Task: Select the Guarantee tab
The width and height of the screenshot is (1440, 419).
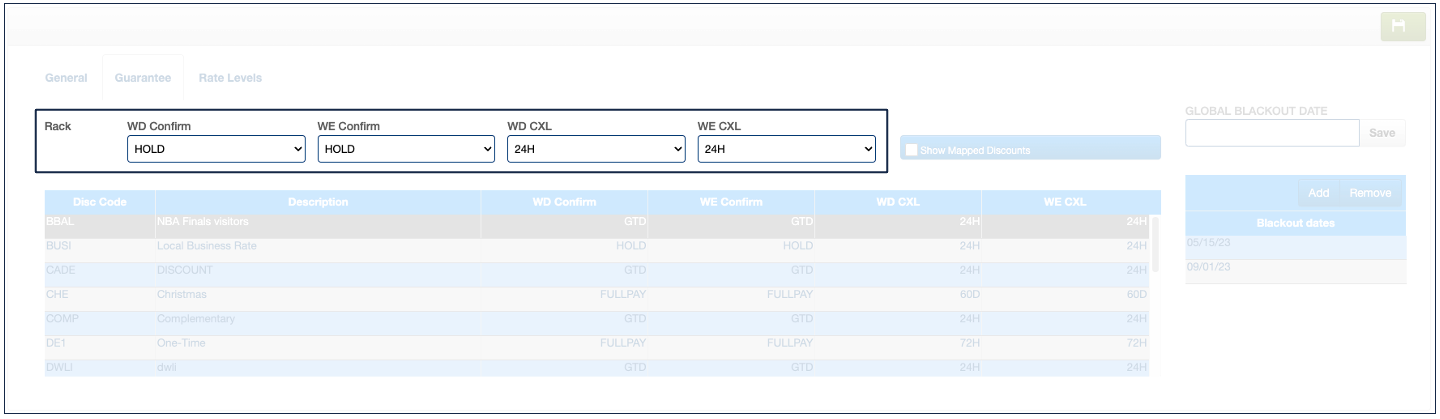Action: point(142,78)
